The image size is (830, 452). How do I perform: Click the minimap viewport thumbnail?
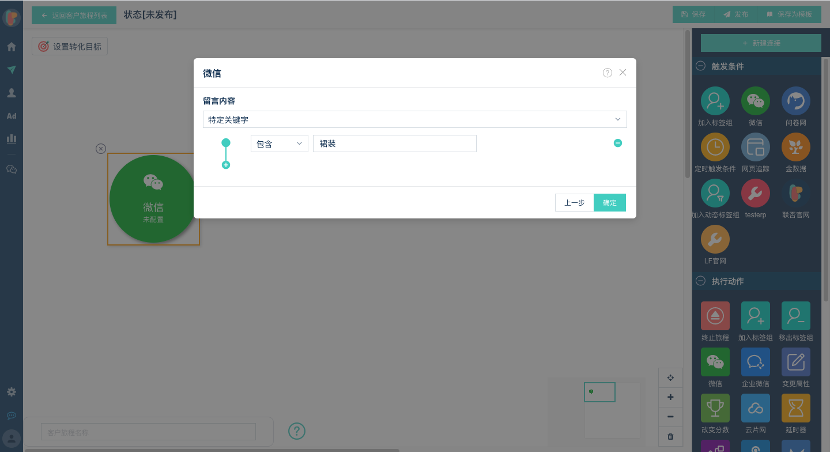click(x=600, y=392)
